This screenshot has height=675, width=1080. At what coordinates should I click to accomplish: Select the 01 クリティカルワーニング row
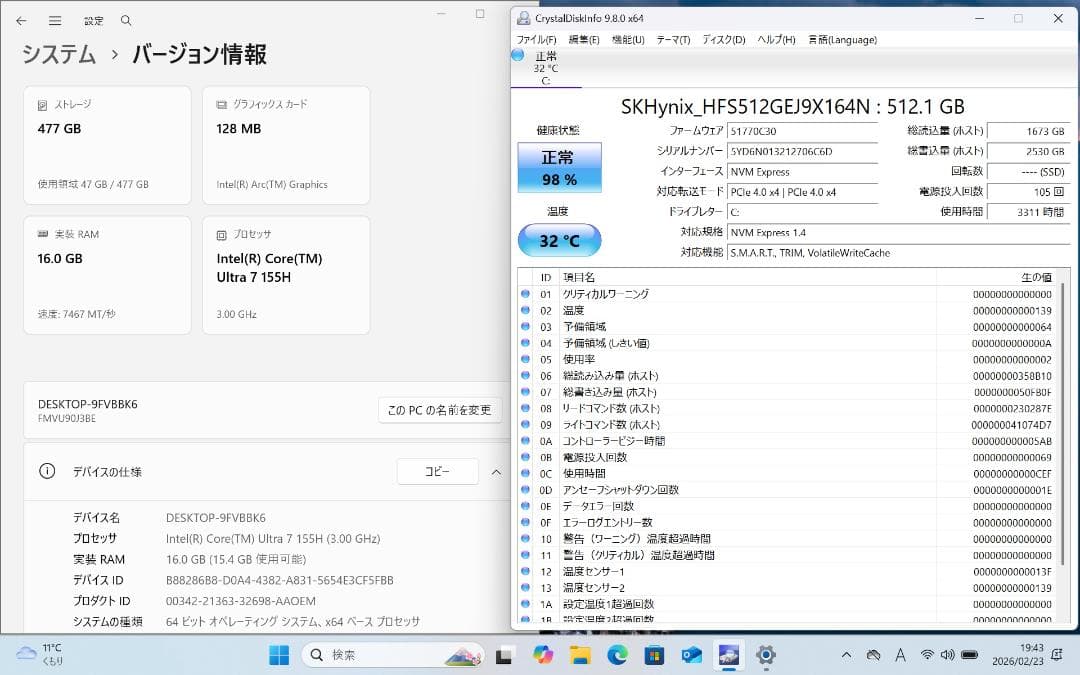click(787, 294)
